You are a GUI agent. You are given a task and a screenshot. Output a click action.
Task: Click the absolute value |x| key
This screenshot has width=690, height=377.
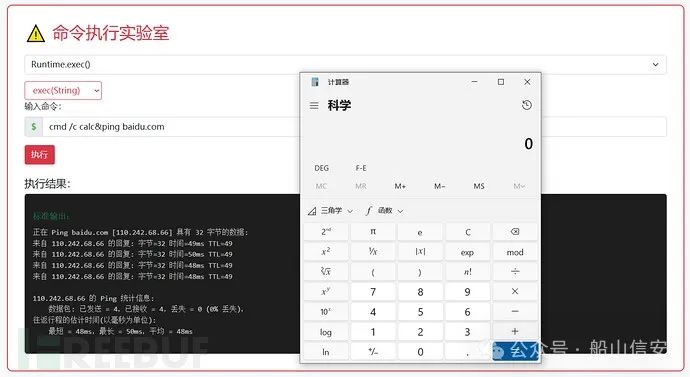coord(420,252)
